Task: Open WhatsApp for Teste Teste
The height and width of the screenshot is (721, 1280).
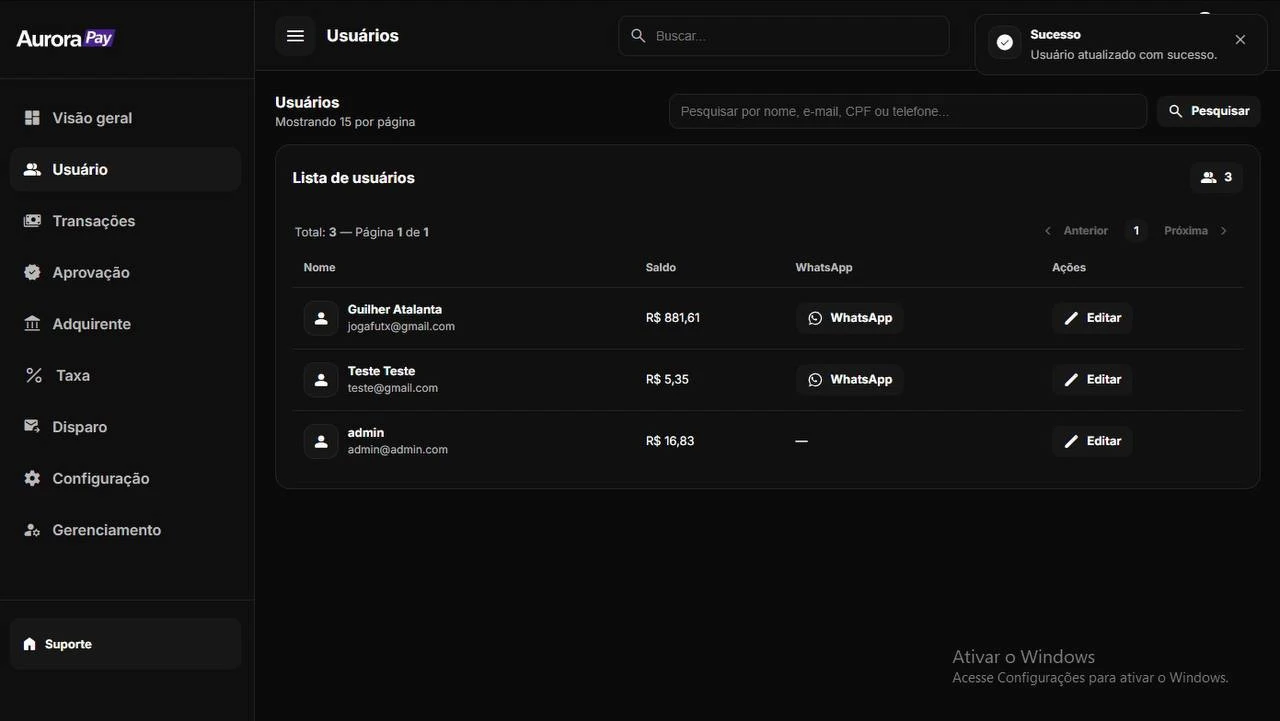Action: click(850, 380)
